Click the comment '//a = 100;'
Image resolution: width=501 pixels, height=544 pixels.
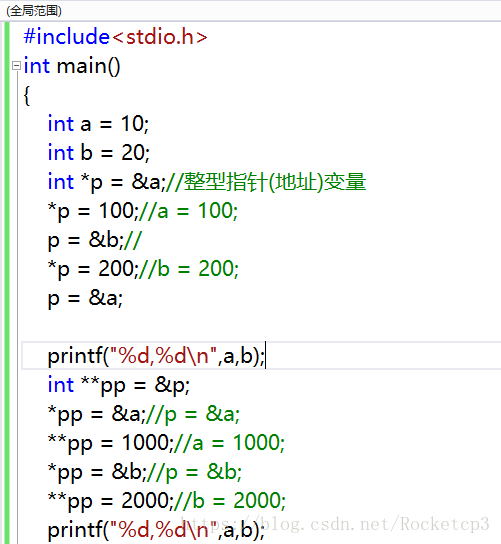pos(188,211)
